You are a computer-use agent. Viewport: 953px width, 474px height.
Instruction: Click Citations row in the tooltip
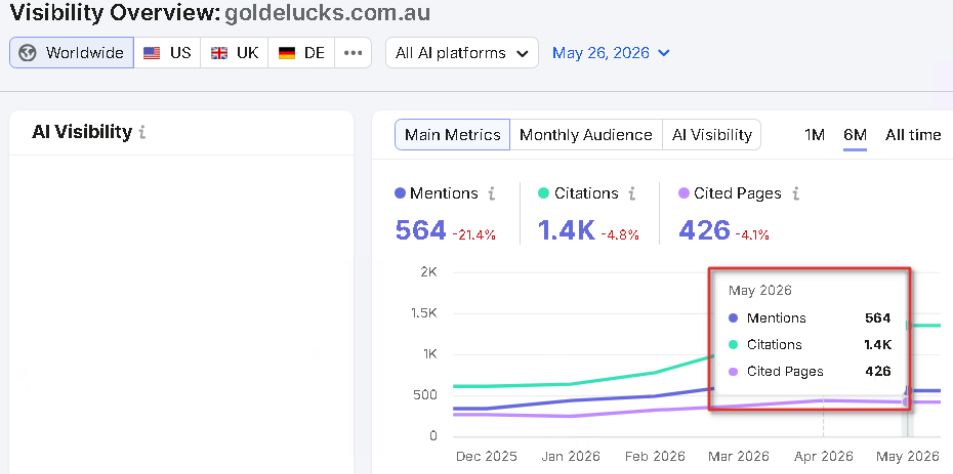coord(810,345)
